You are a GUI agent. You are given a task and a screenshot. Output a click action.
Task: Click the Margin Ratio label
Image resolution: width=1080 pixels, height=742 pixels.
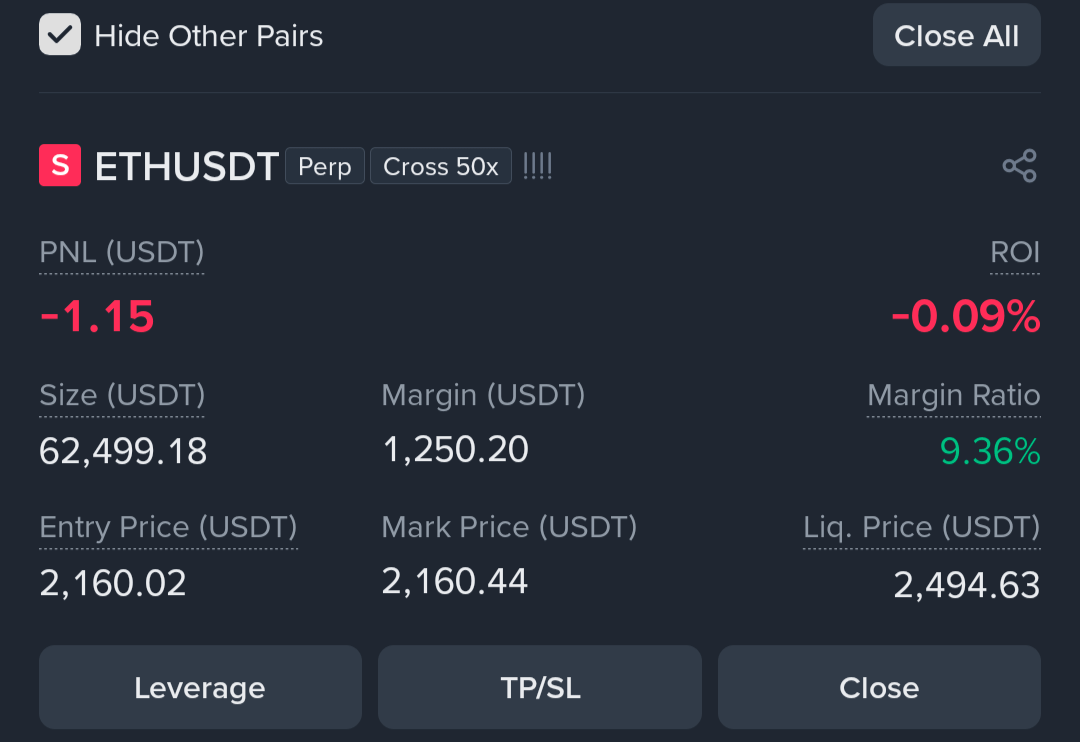coord(954,395)
